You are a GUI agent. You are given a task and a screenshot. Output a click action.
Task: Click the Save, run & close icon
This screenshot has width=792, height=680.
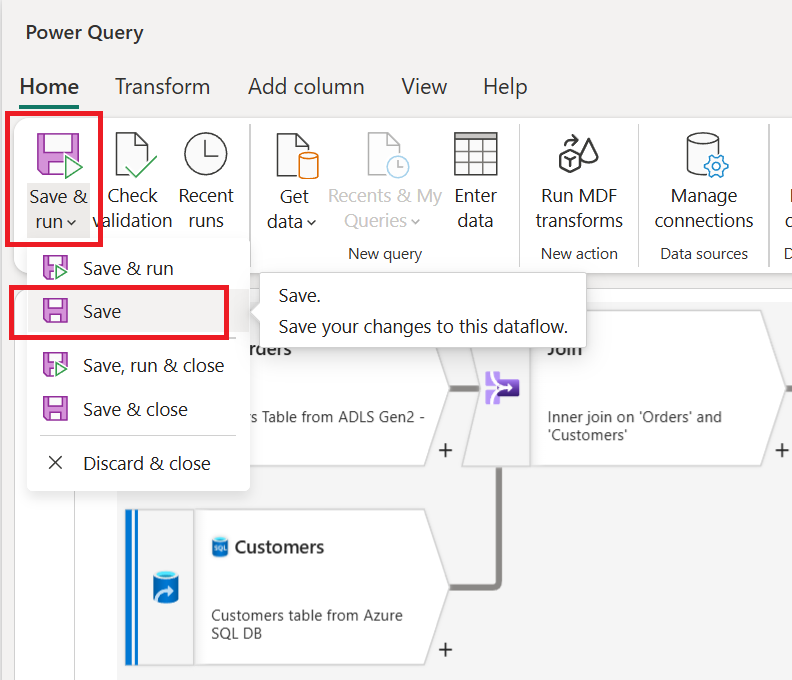click(55, 365)
